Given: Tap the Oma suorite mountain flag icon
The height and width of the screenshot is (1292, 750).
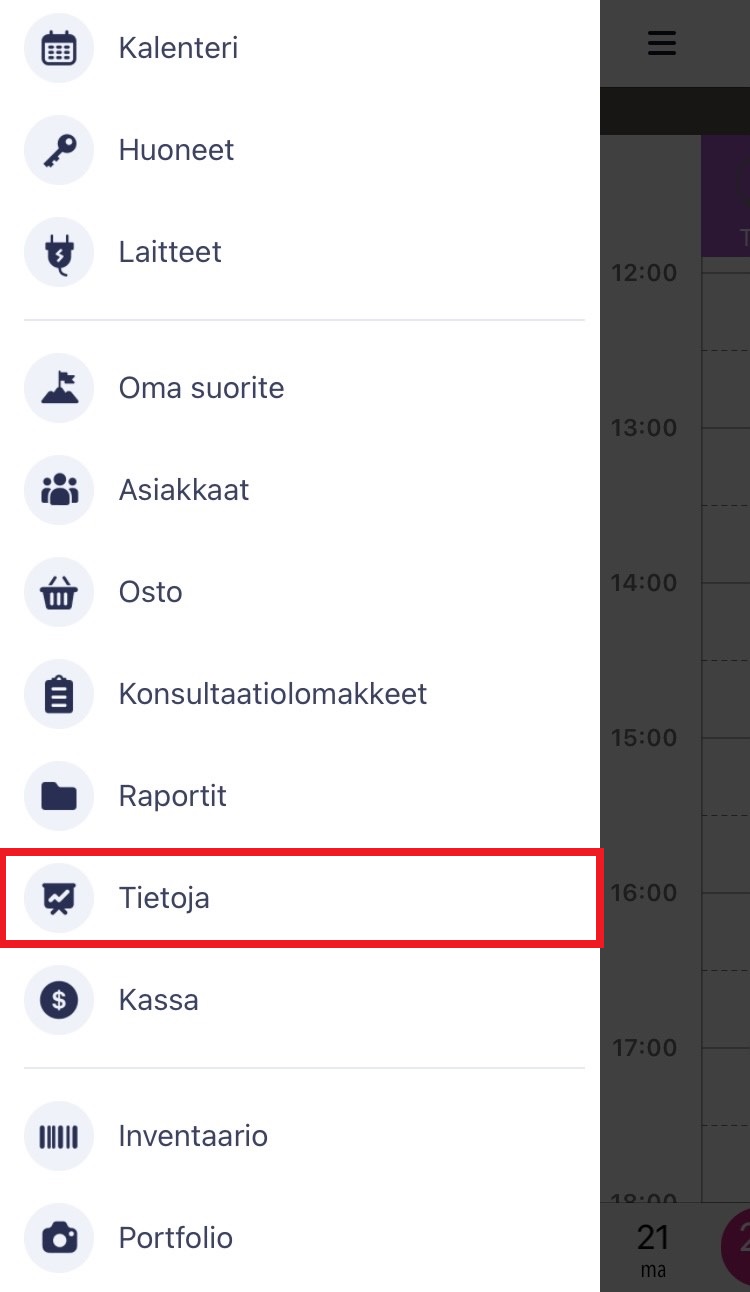Looking at the screenshot, I should click(59, 388).
